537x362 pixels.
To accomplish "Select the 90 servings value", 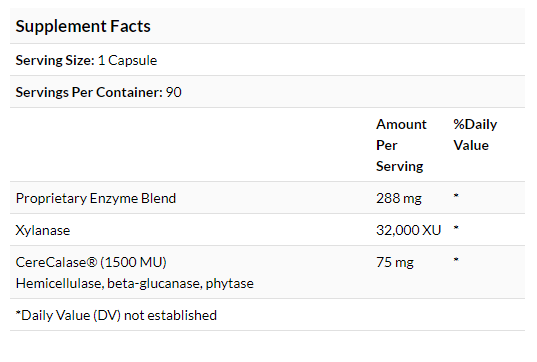I will coord(174,92).
